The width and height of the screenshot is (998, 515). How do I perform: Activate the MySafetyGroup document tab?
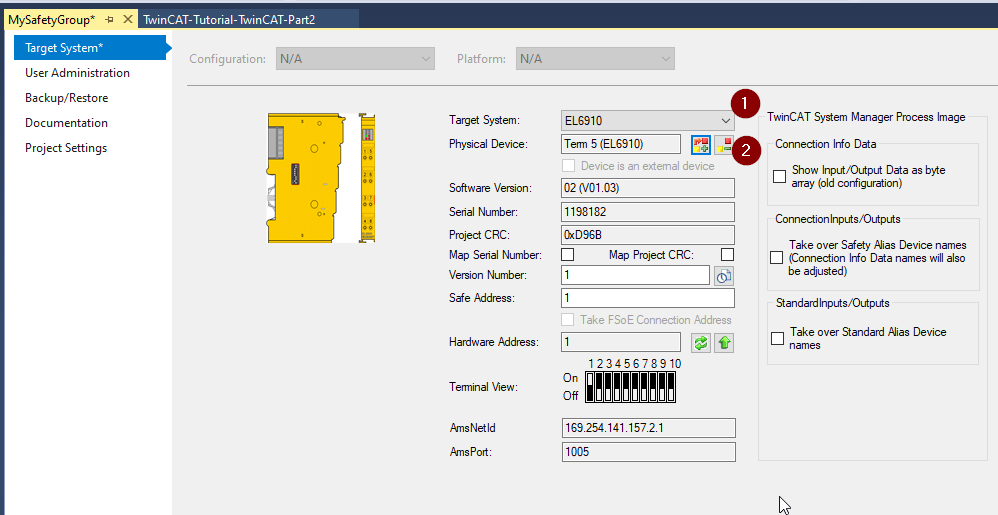[52, 20]
